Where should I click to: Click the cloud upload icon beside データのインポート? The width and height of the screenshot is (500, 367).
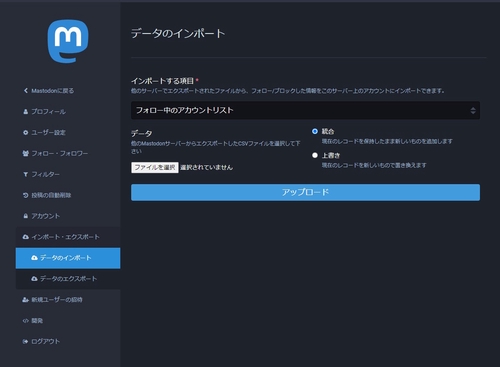pos(34,258)
